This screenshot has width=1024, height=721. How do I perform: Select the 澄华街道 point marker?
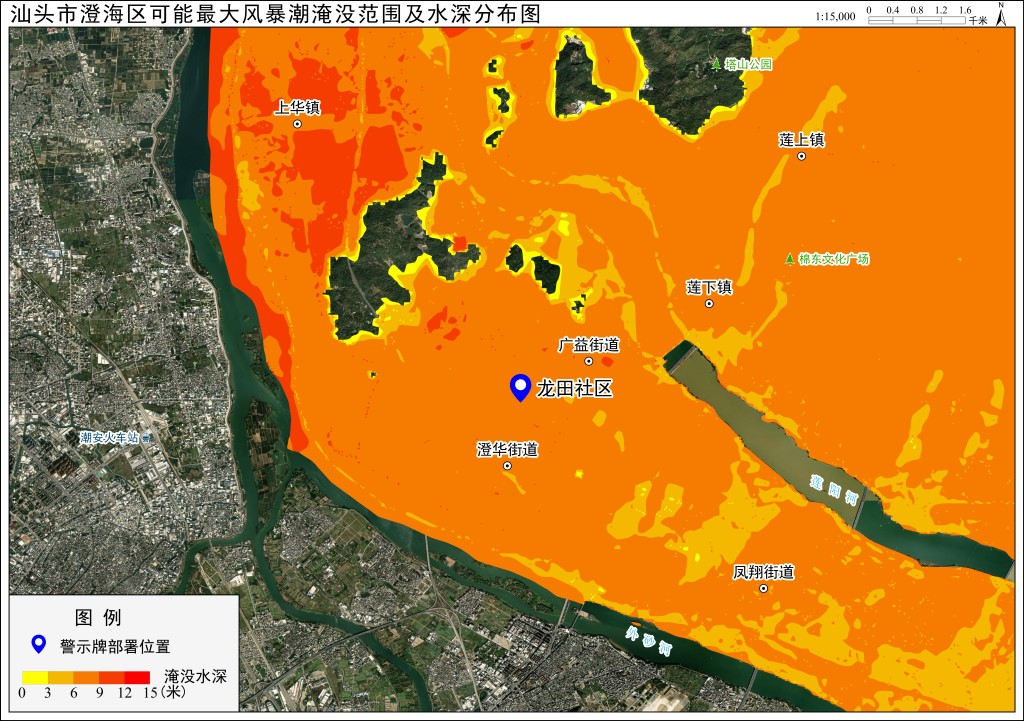507,466
